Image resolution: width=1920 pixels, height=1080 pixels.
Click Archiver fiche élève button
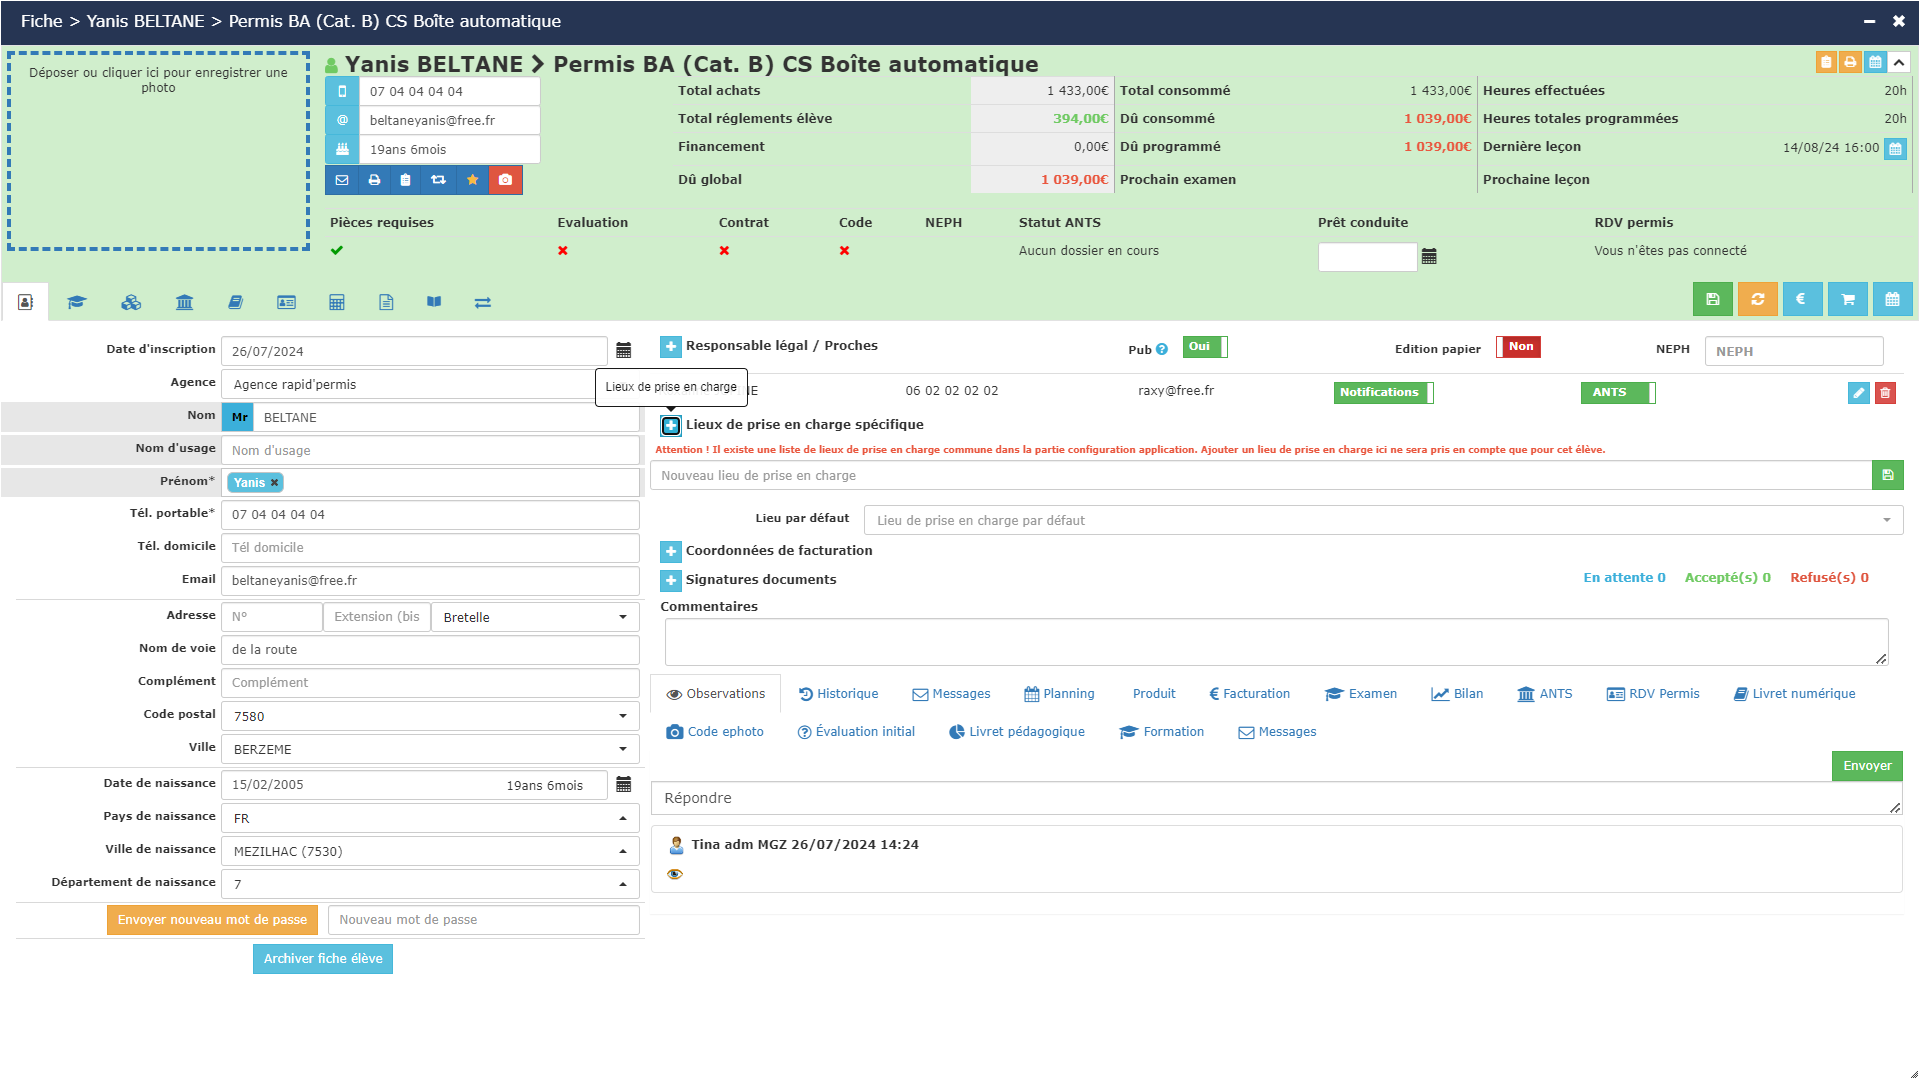[x=322, y=959]
